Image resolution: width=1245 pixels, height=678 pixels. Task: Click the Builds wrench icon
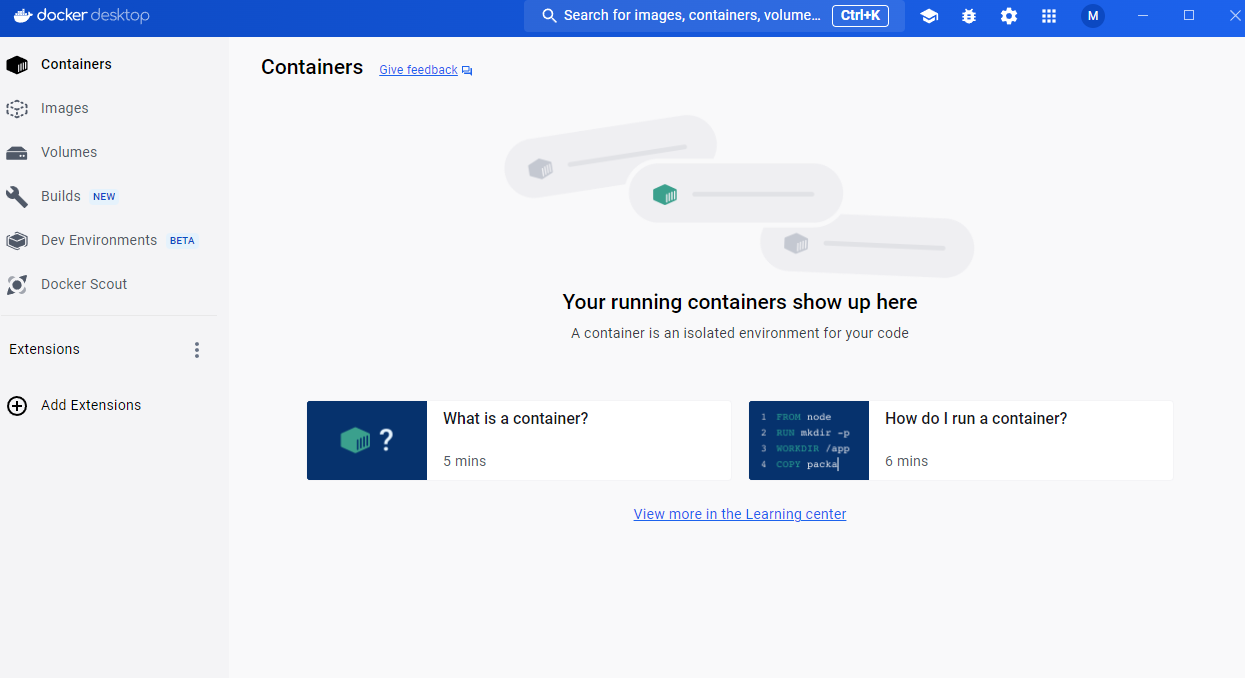(x=17, y=197)
